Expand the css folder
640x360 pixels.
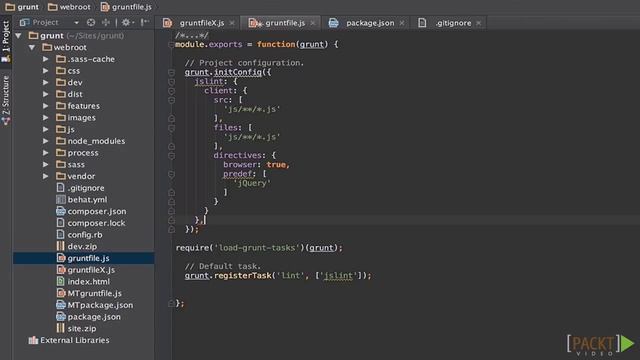[x=46, y=71]
